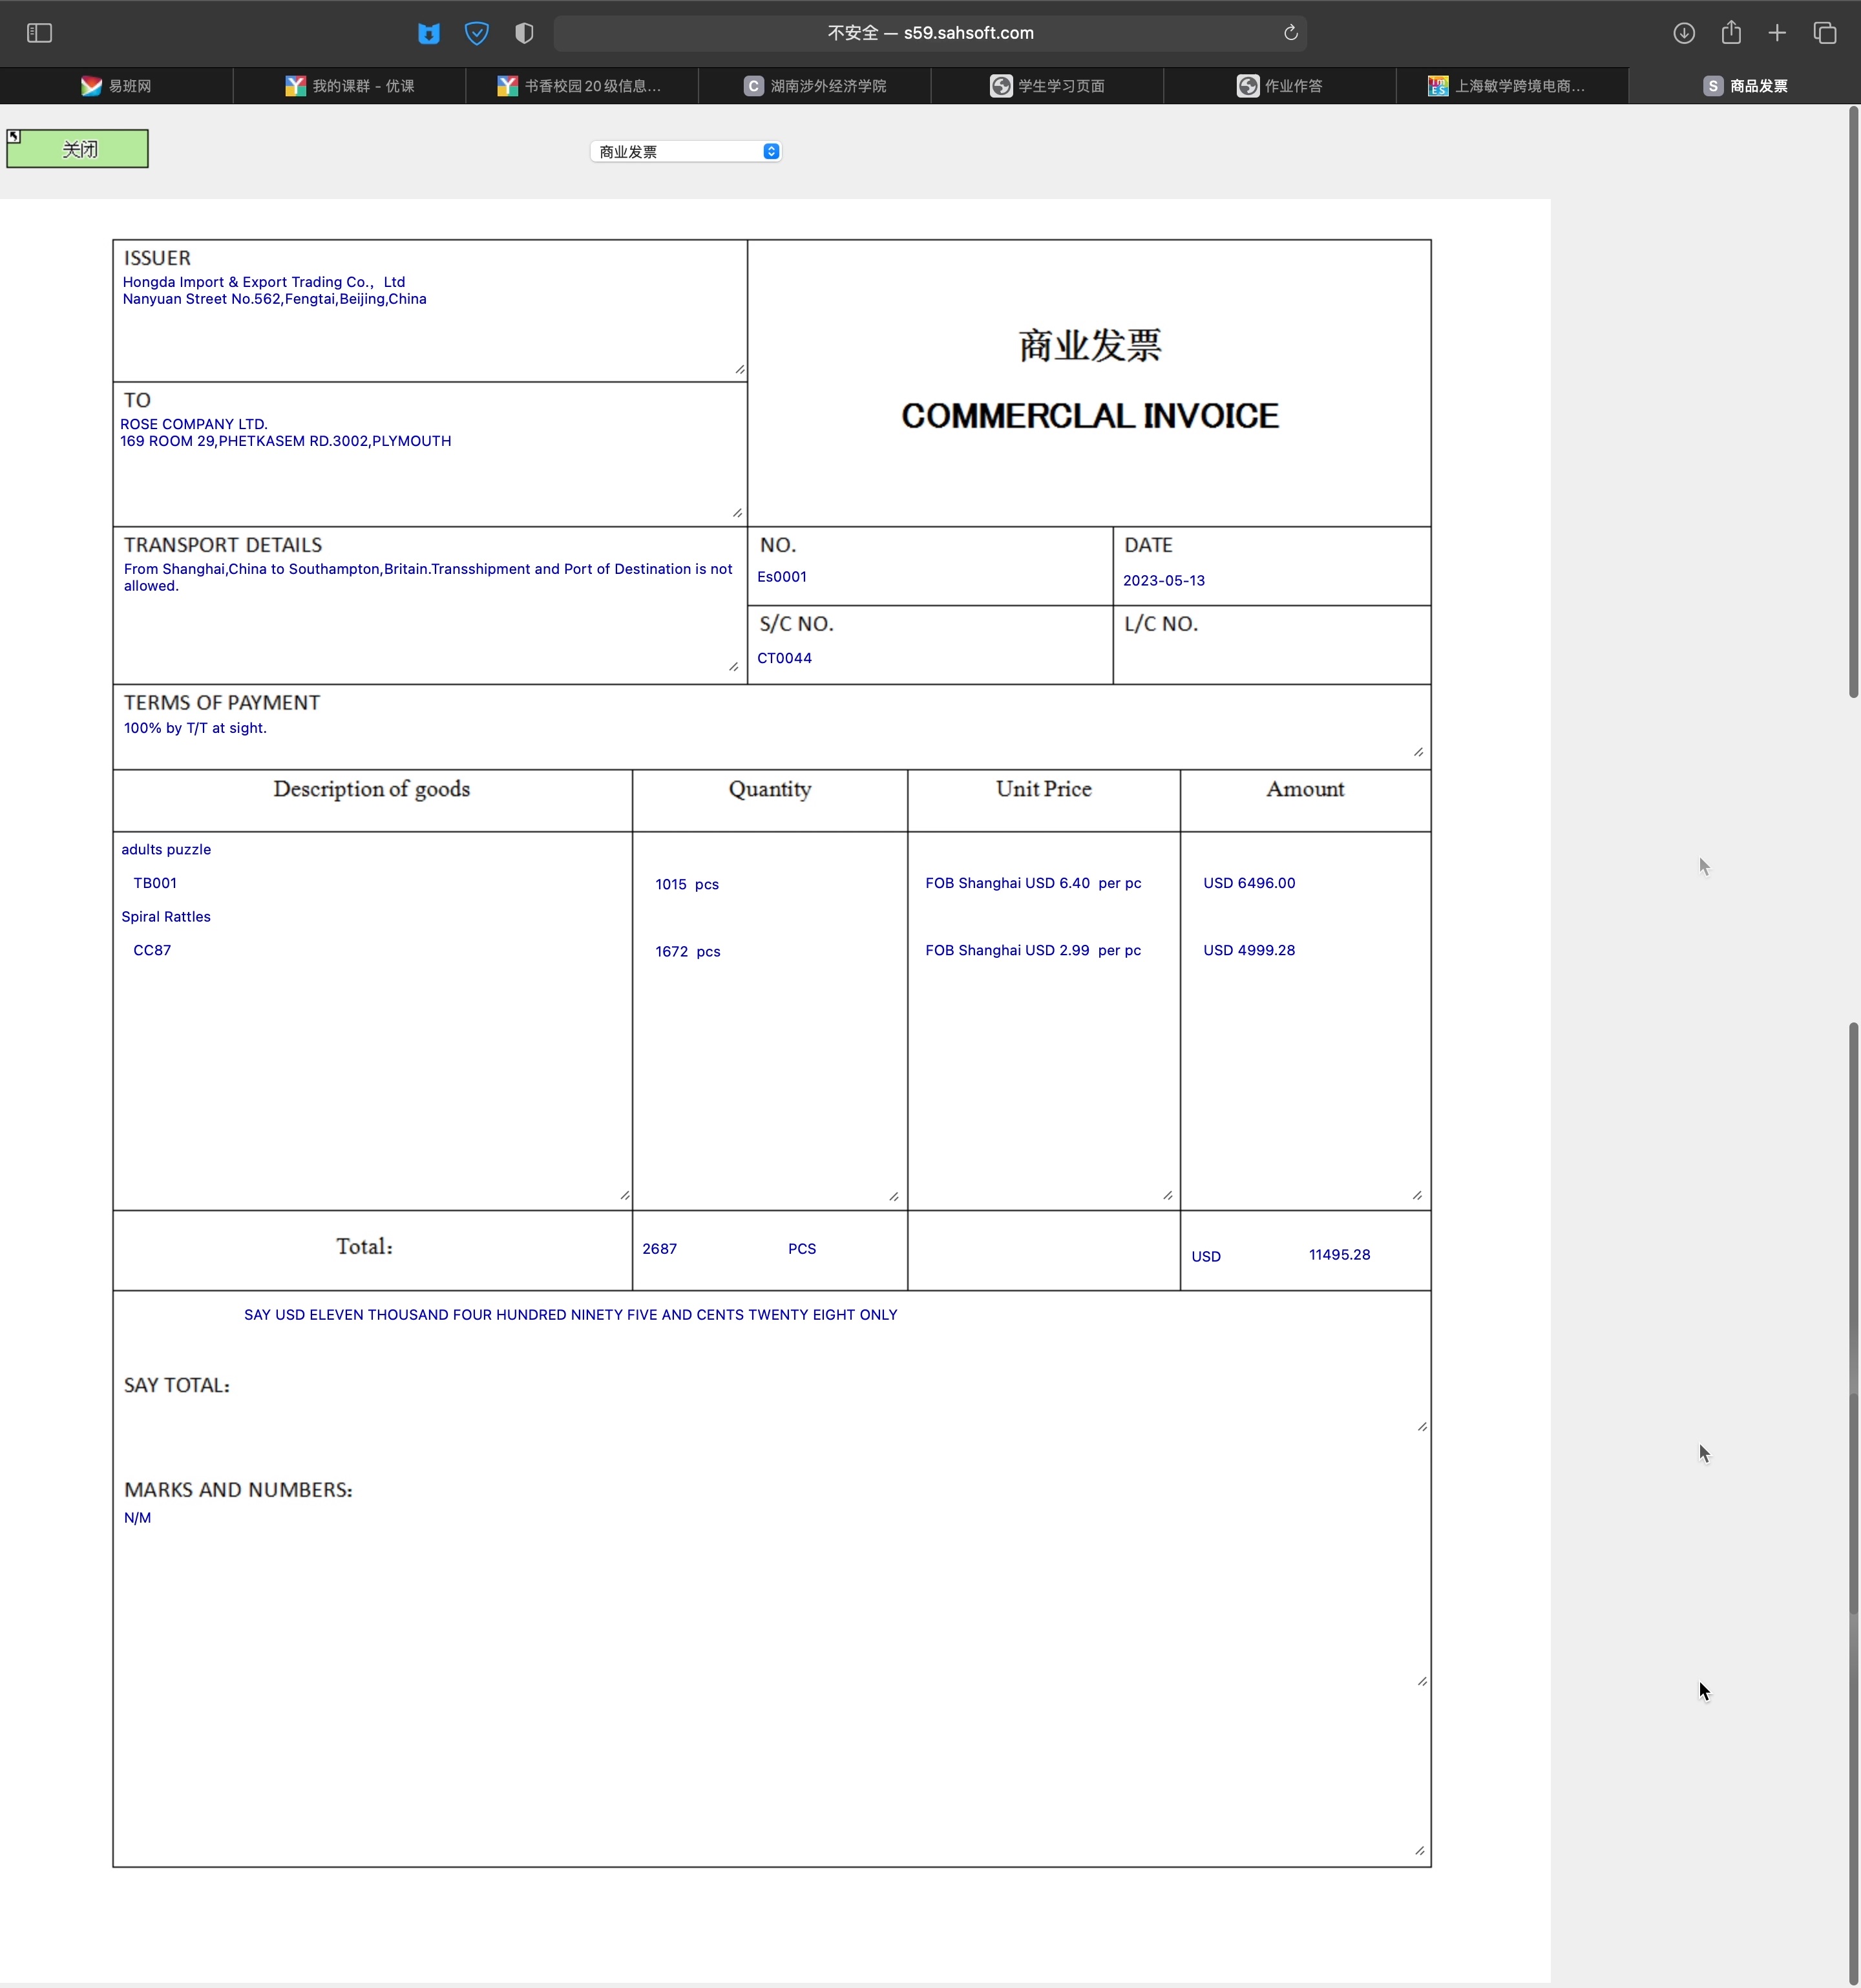
Task: Open the 商业发票 document dropdown
Action: 686,151
